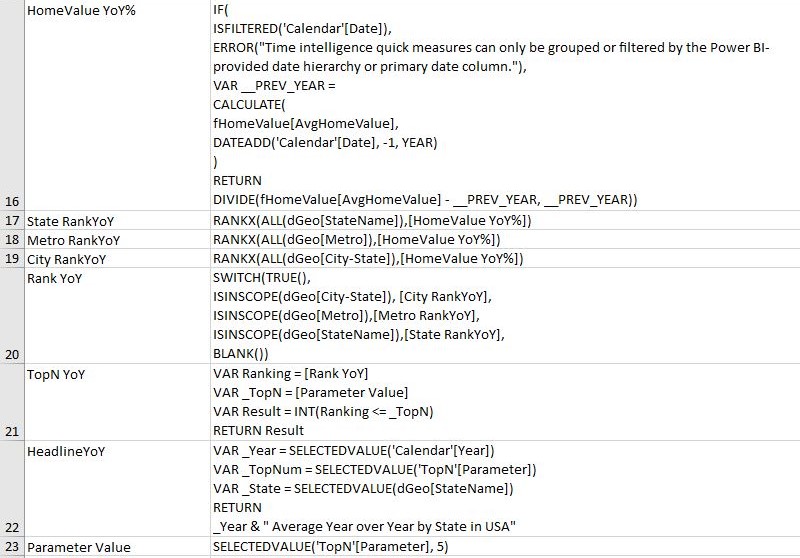Image resolution: width=800 pixels, height=558 pixels.
Task: Select row header 16
Action: pyautogui.click(x=12, y=105)
